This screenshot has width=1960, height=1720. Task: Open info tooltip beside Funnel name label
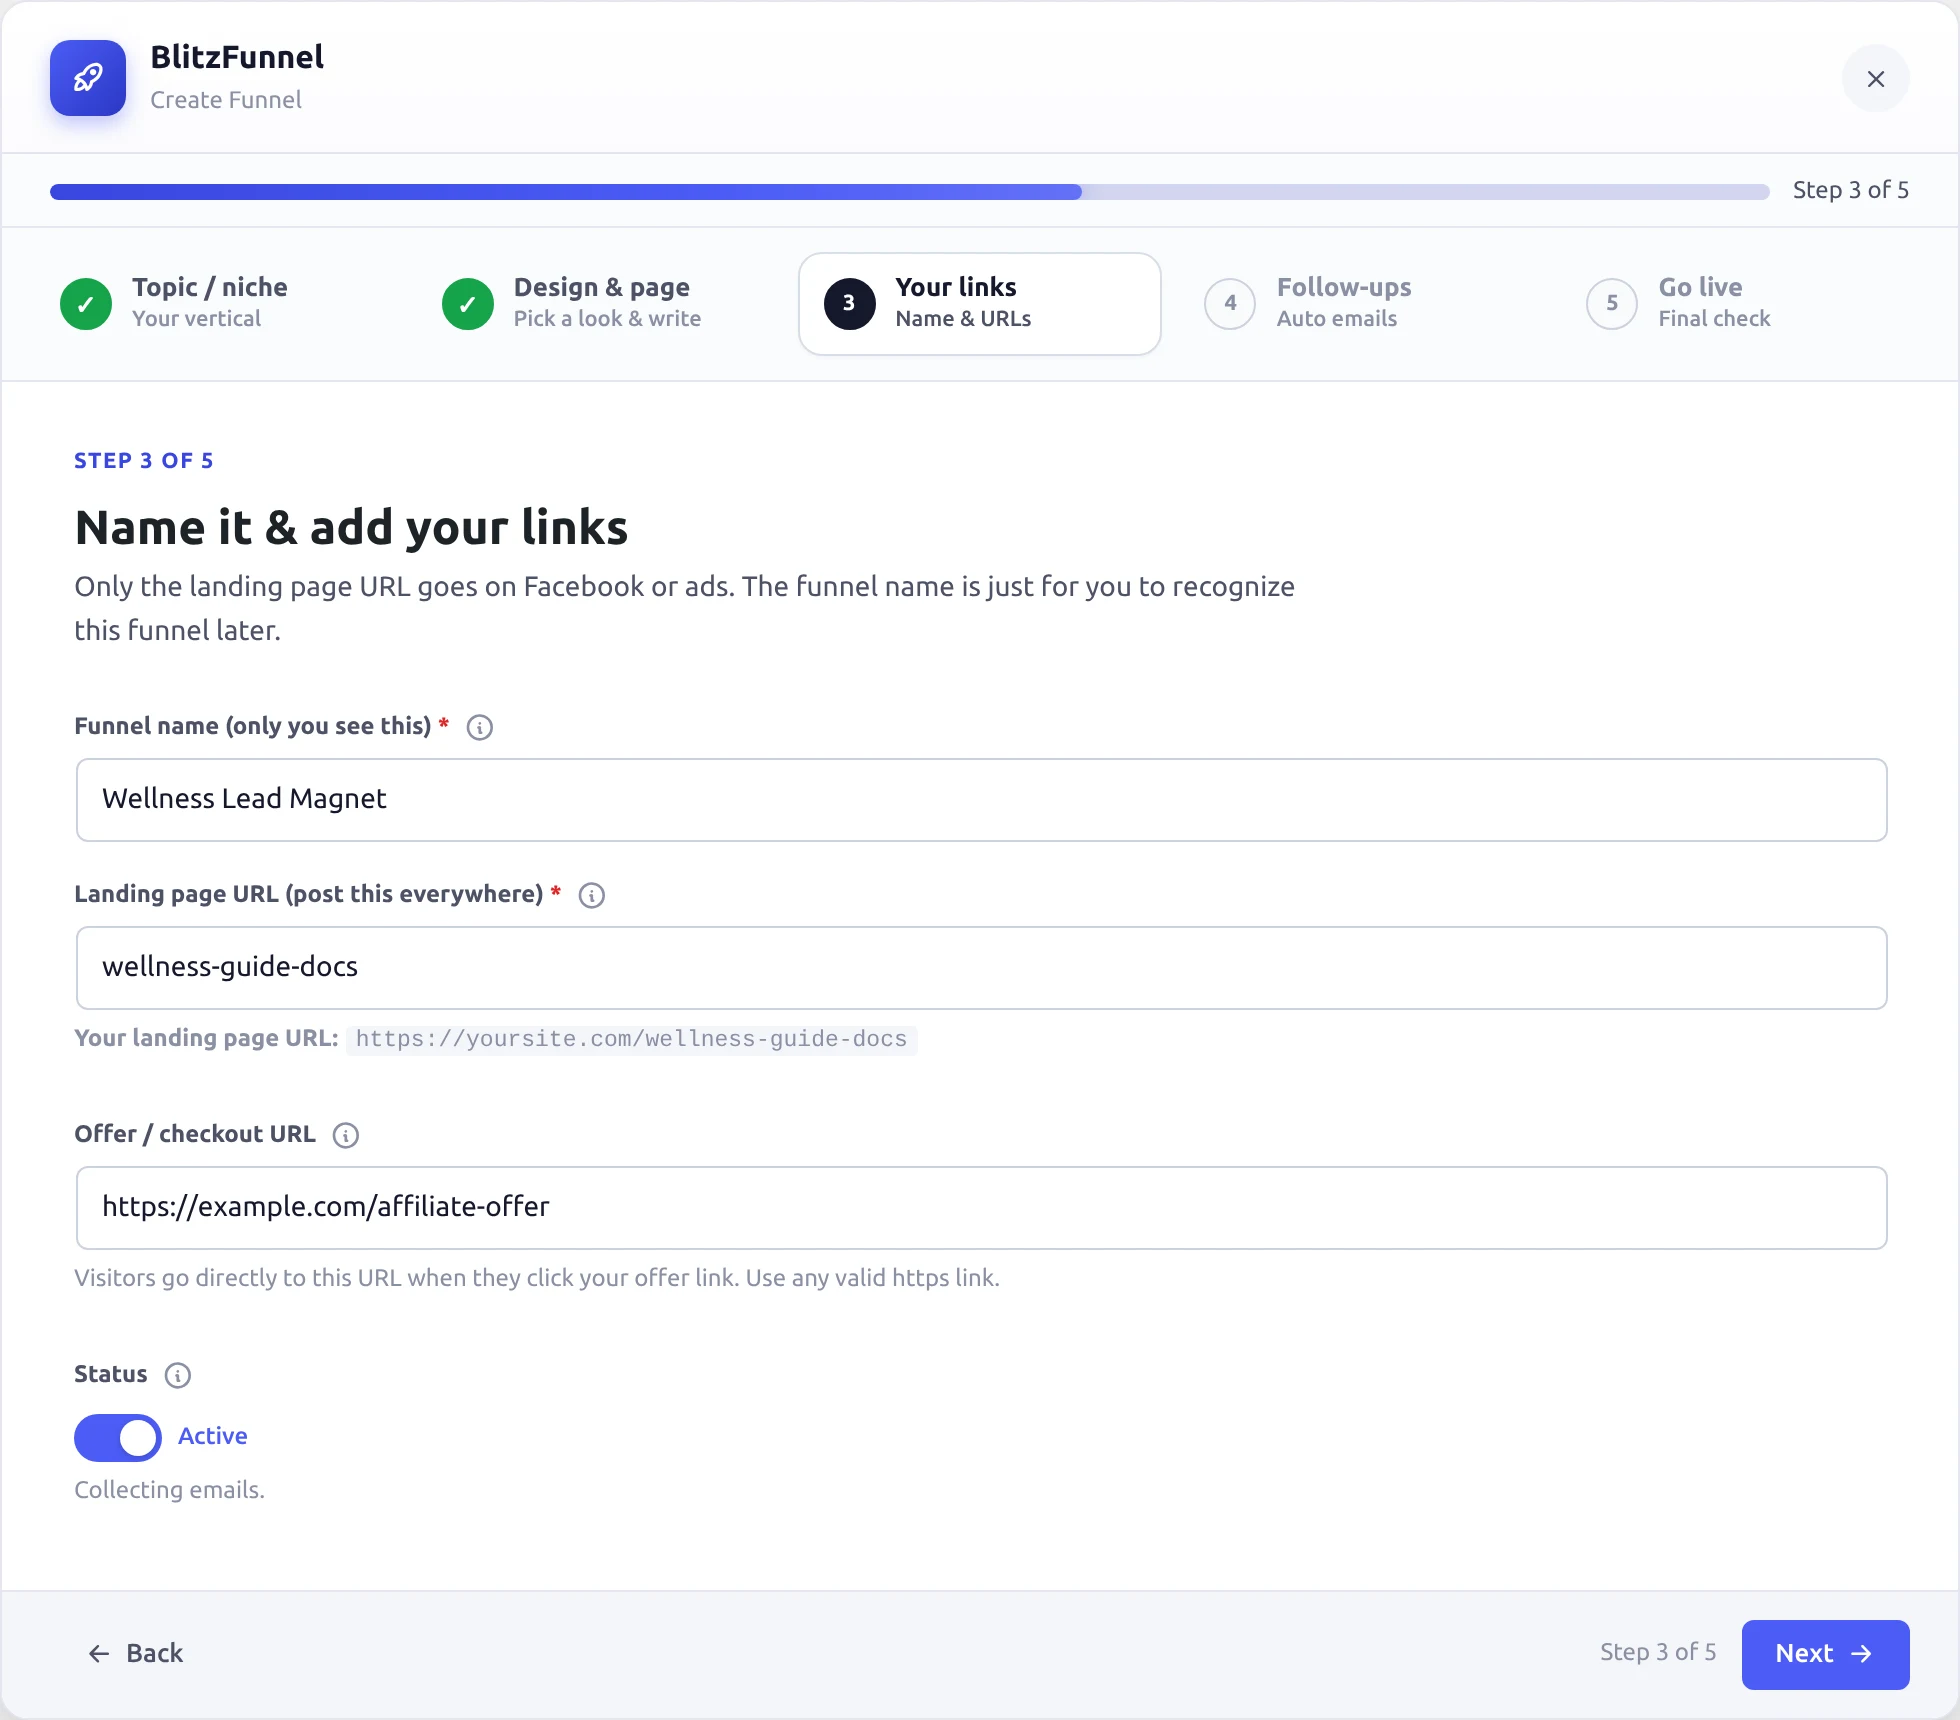pos(480,727)
